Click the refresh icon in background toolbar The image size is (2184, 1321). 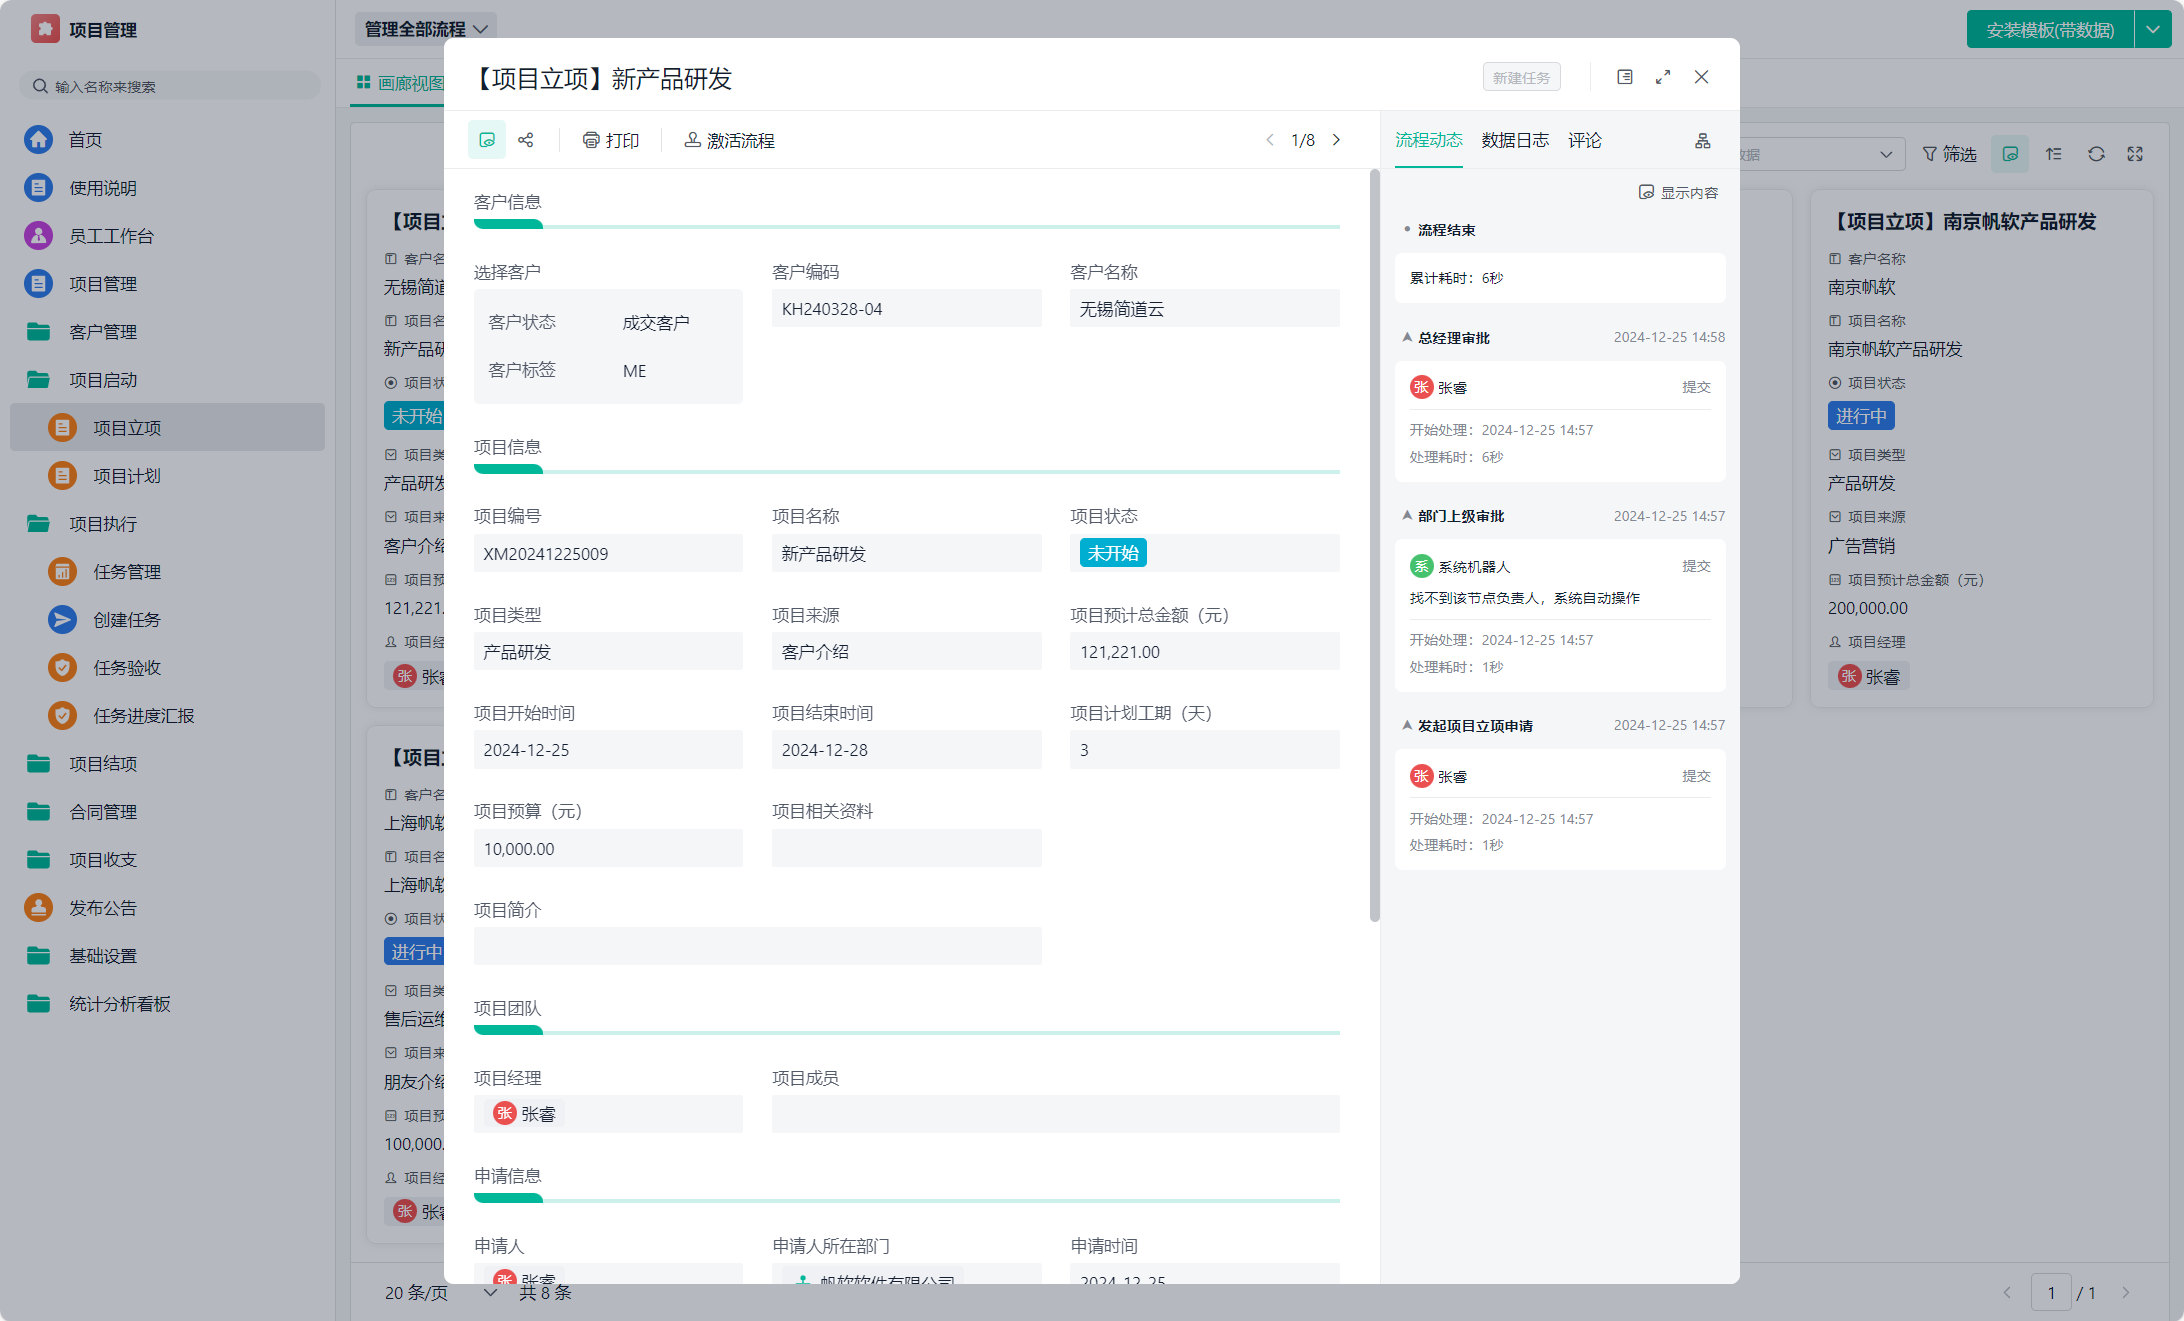[x=2096, y=154]
